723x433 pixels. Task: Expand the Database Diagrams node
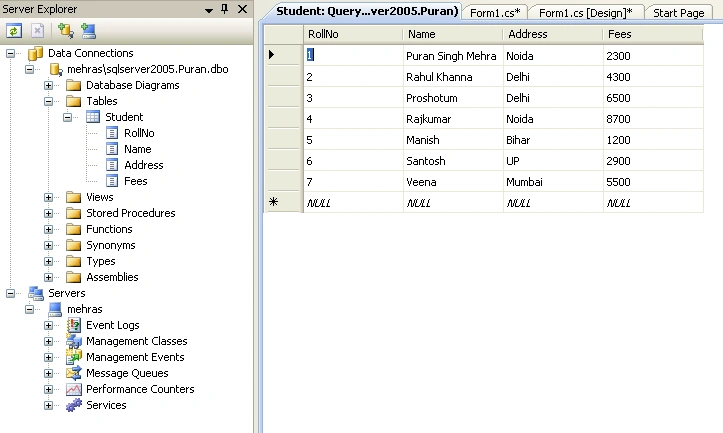coord(48,85)
